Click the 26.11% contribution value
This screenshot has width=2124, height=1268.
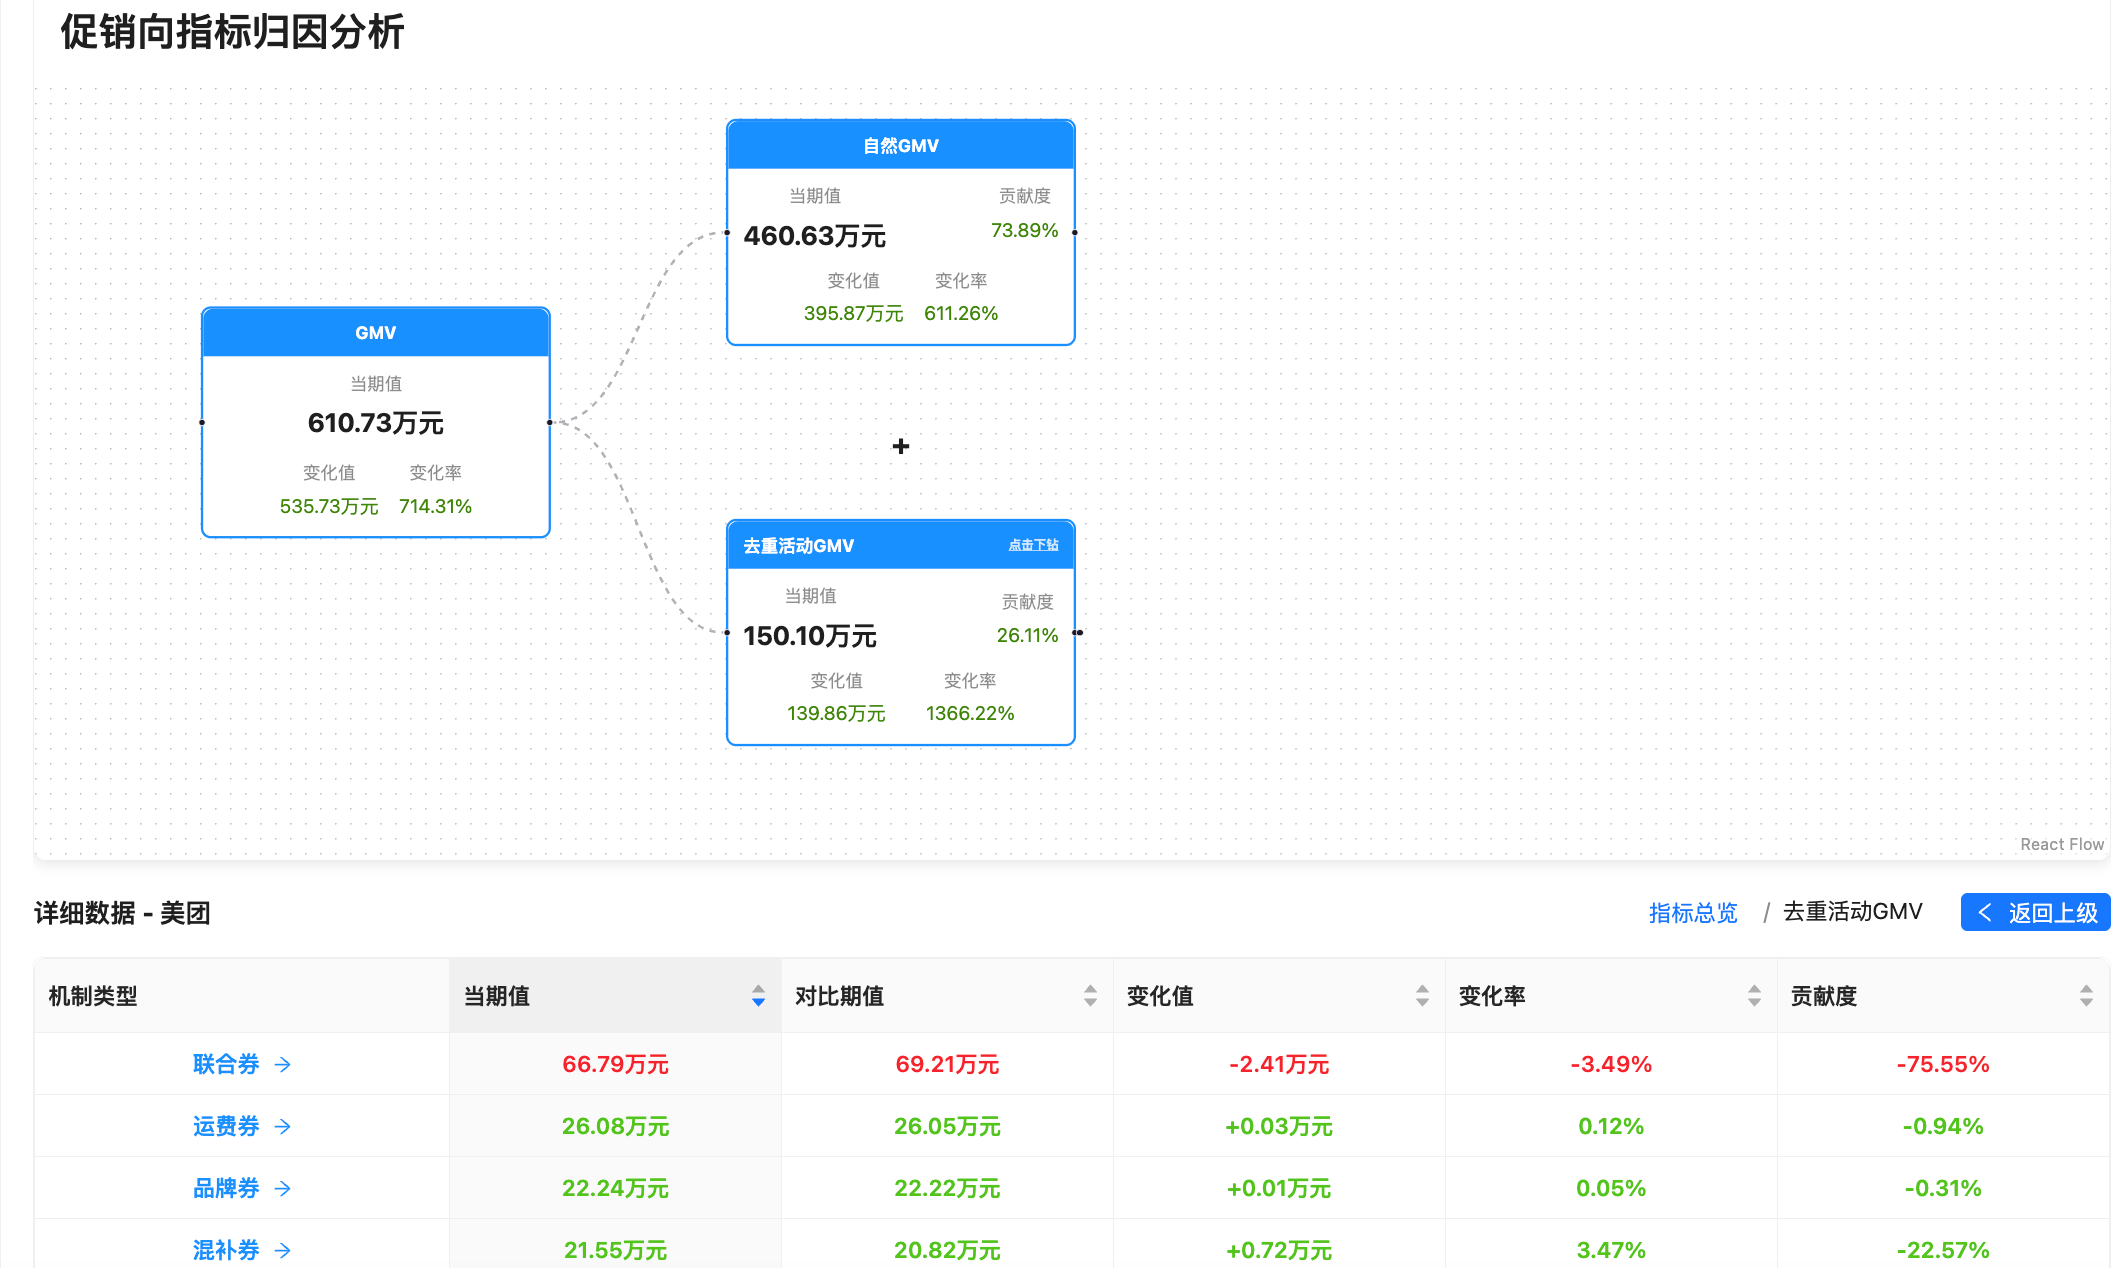pos(1027,635)
